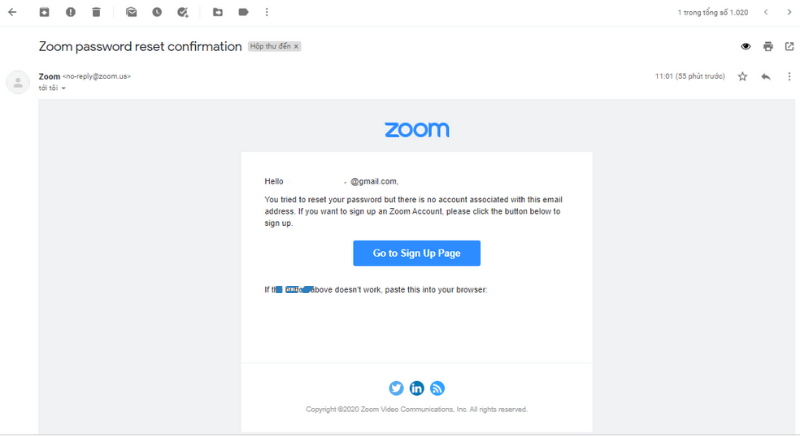Report this email as spam
800x436 pixels.
[x=70, y=12]
